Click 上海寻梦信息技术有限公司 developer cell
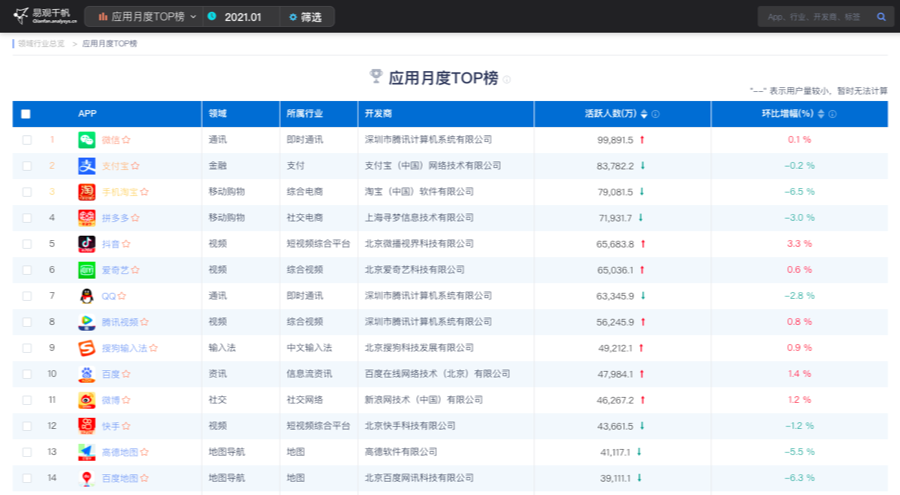 pyautogui.click(x=419, y=218)
